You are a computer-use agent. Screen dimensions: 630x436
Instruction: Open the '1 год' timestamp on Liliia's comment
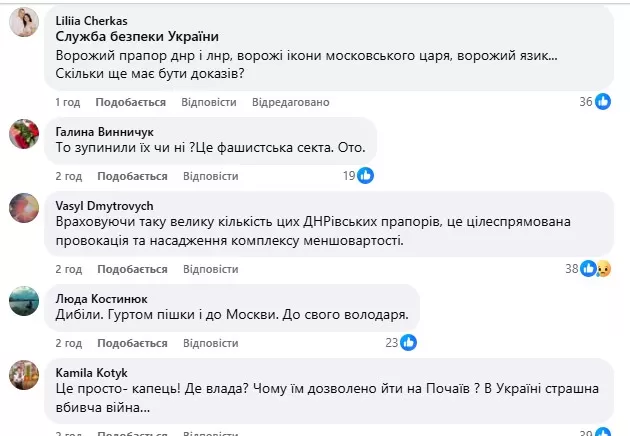coord(68,102)
